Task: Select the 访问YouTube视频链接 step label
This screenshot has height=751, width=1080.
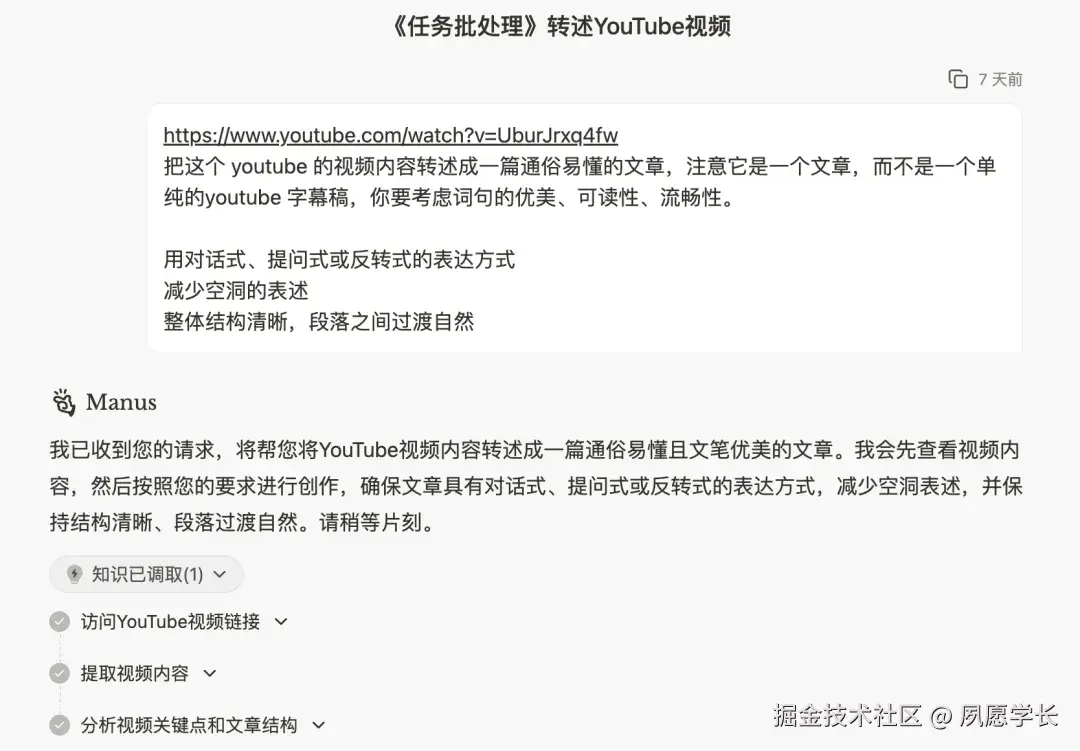Action: (170, 621)
